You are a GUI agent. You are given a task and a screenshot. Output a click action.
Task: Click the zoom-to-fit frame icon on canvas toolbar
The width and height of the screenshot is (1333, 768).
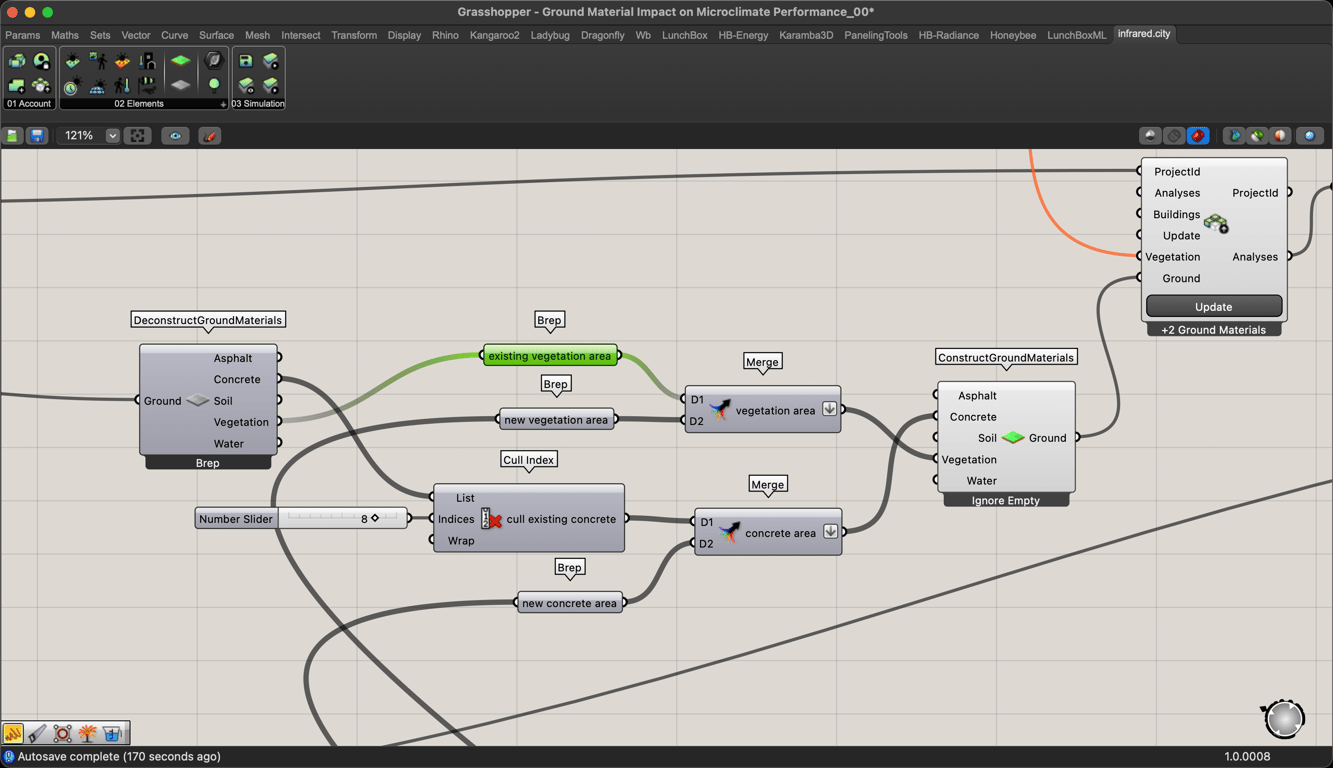tap(138, 135)
